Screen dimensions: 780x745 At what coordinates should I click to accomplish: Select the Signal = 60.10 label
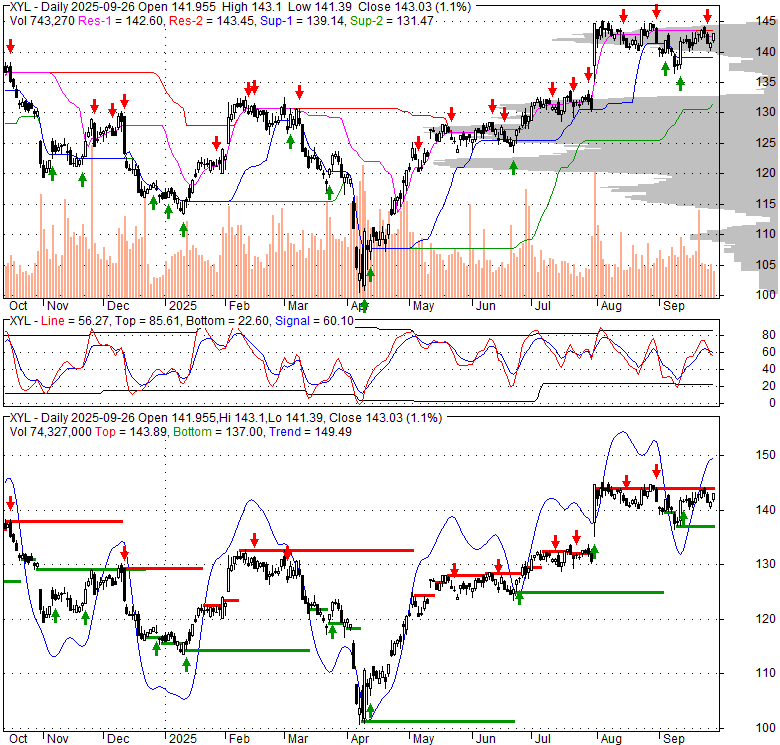pyautogui.click(x=314, y=321)
